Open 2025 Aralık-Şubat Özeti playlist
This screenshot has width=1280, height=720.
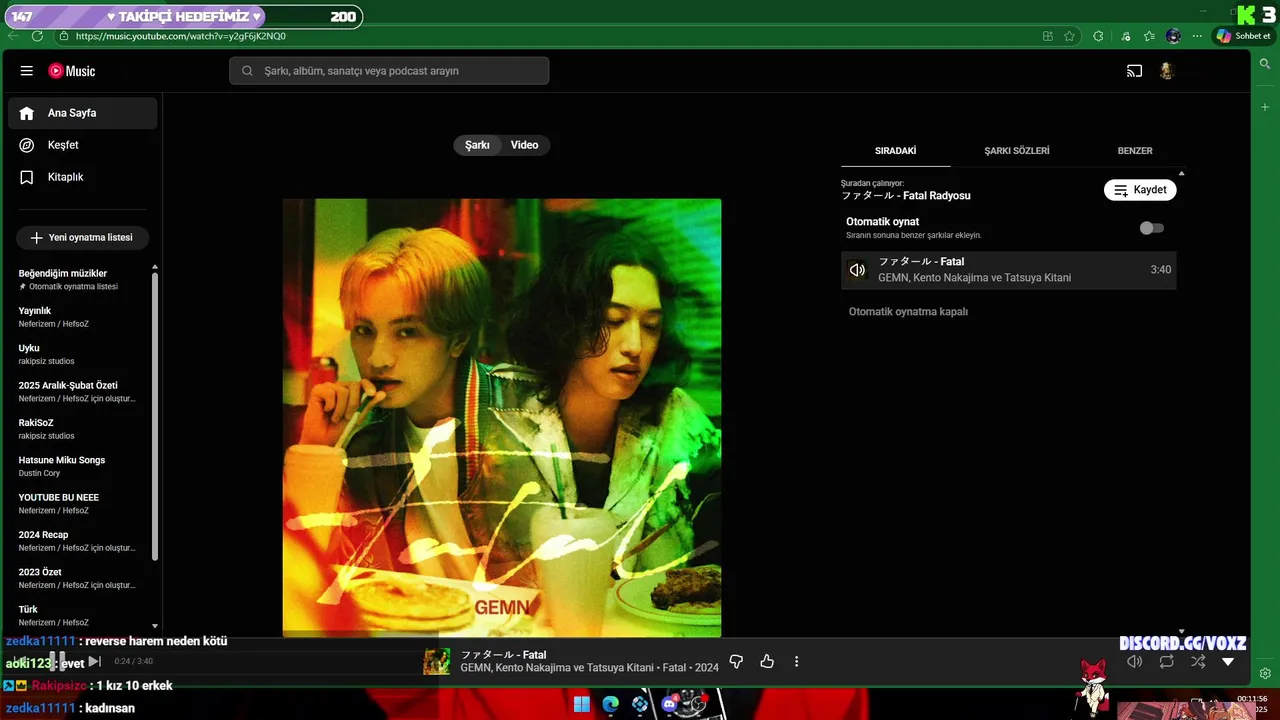[x=78, y=392]
